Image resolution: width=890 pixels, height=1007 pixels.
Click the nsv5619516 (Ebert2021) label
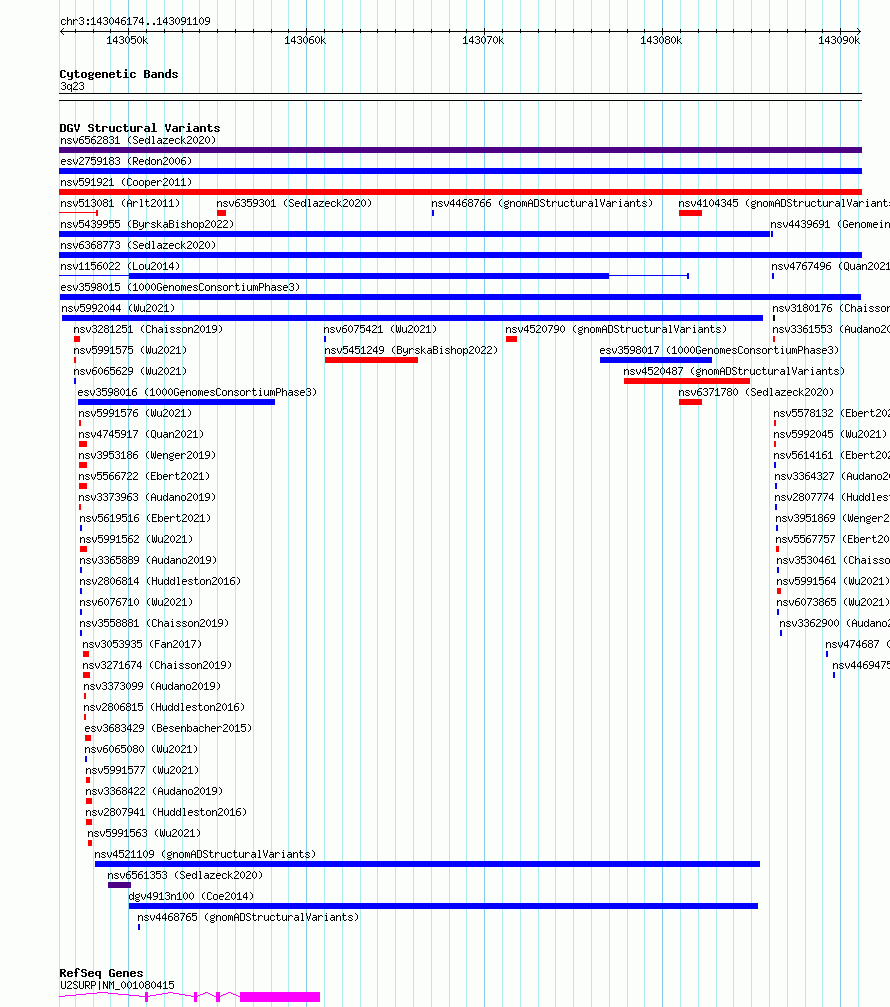click(145, 518)
